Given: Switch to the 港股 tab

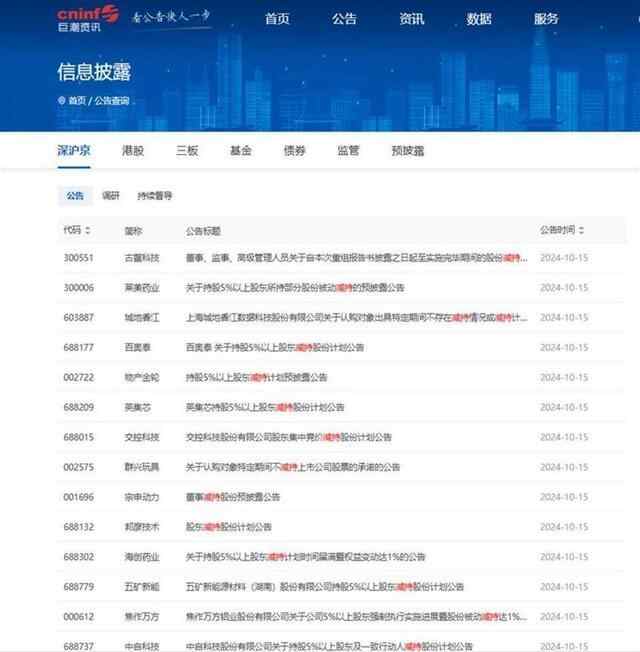Looking at the screenshot, I should (x=133, y=150).
